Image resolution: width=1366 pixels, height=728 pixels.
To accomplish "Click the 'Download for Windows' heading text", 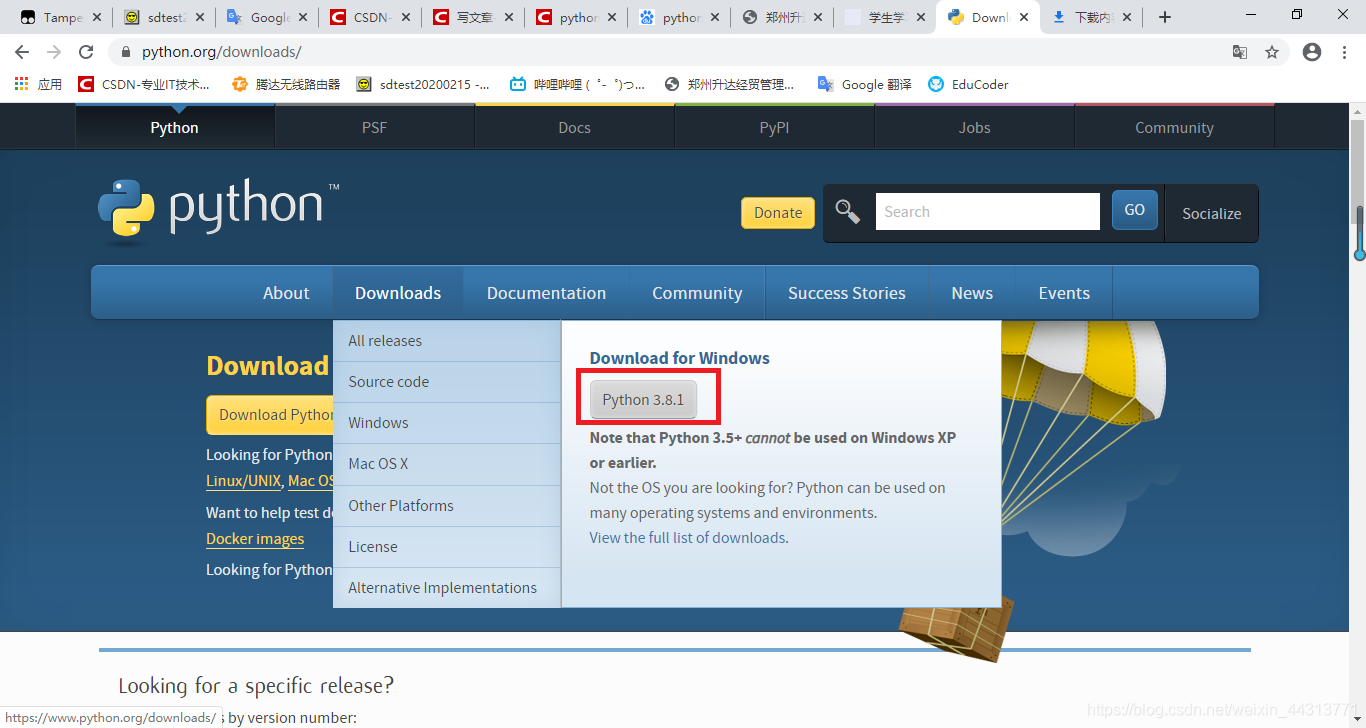I will point(680,358).
